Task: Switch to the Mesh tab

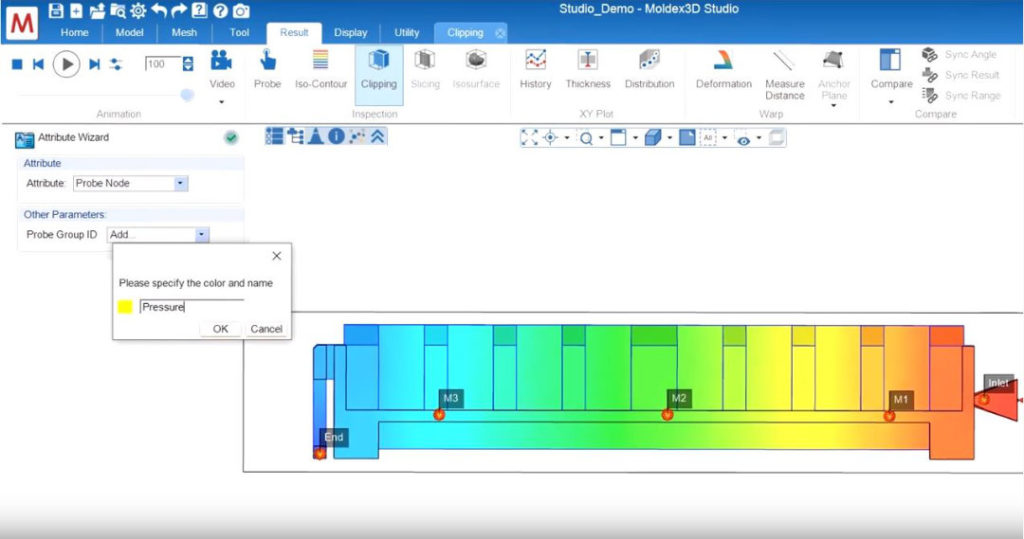Action: point(184,33)
